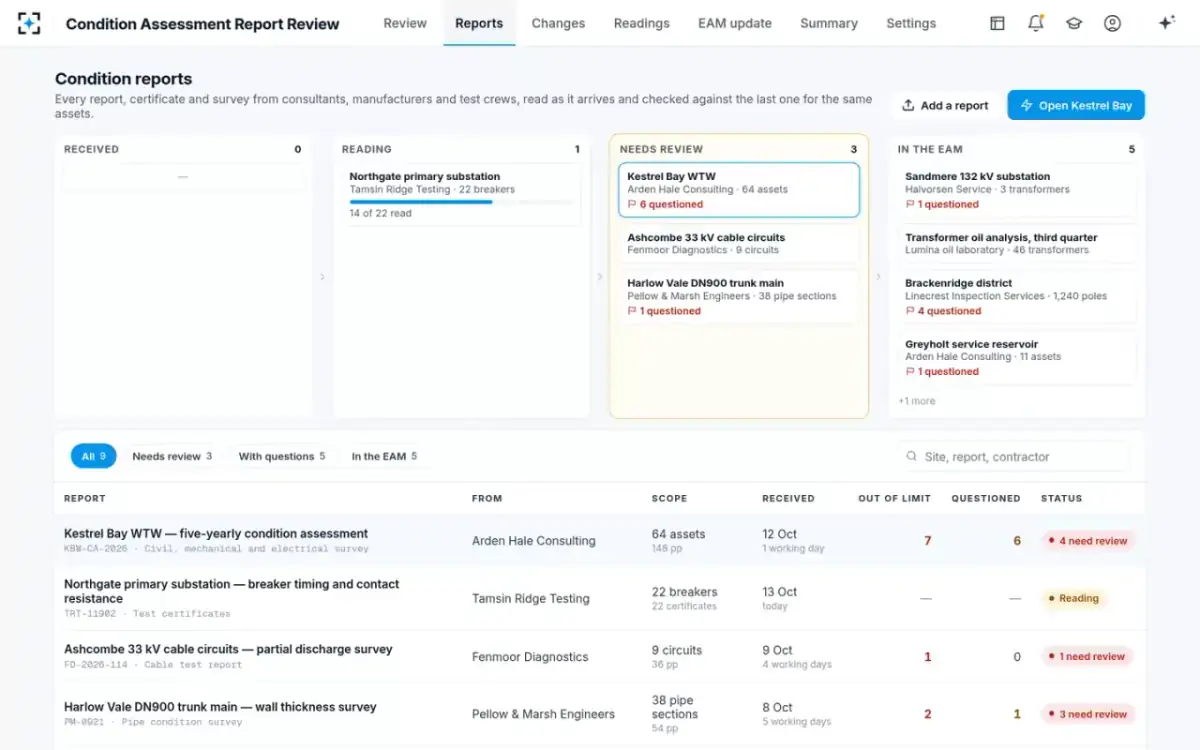
Task: Click Fenmoor Diagnostics in table
Action: click(530, 657)
